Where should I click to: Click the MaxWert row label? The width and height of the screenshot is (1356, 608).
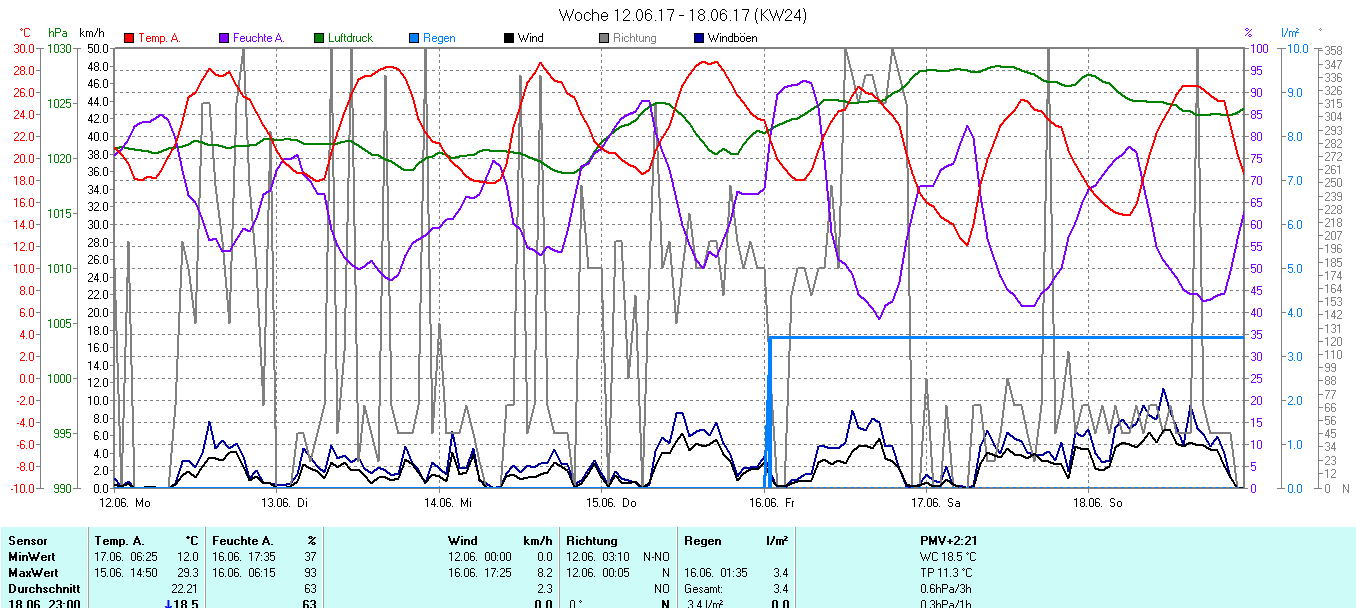pos(31,573)
